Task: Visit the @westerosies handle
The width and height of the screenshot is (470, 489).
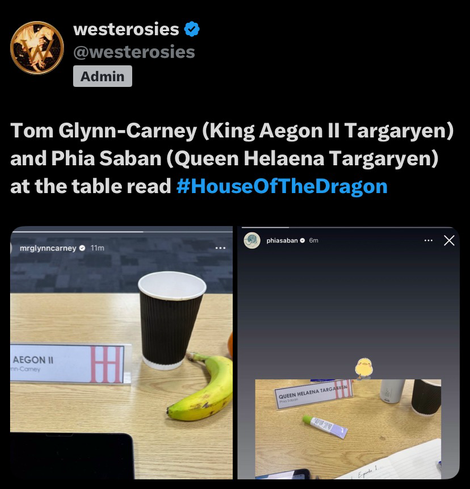Action: pos(134,52)
